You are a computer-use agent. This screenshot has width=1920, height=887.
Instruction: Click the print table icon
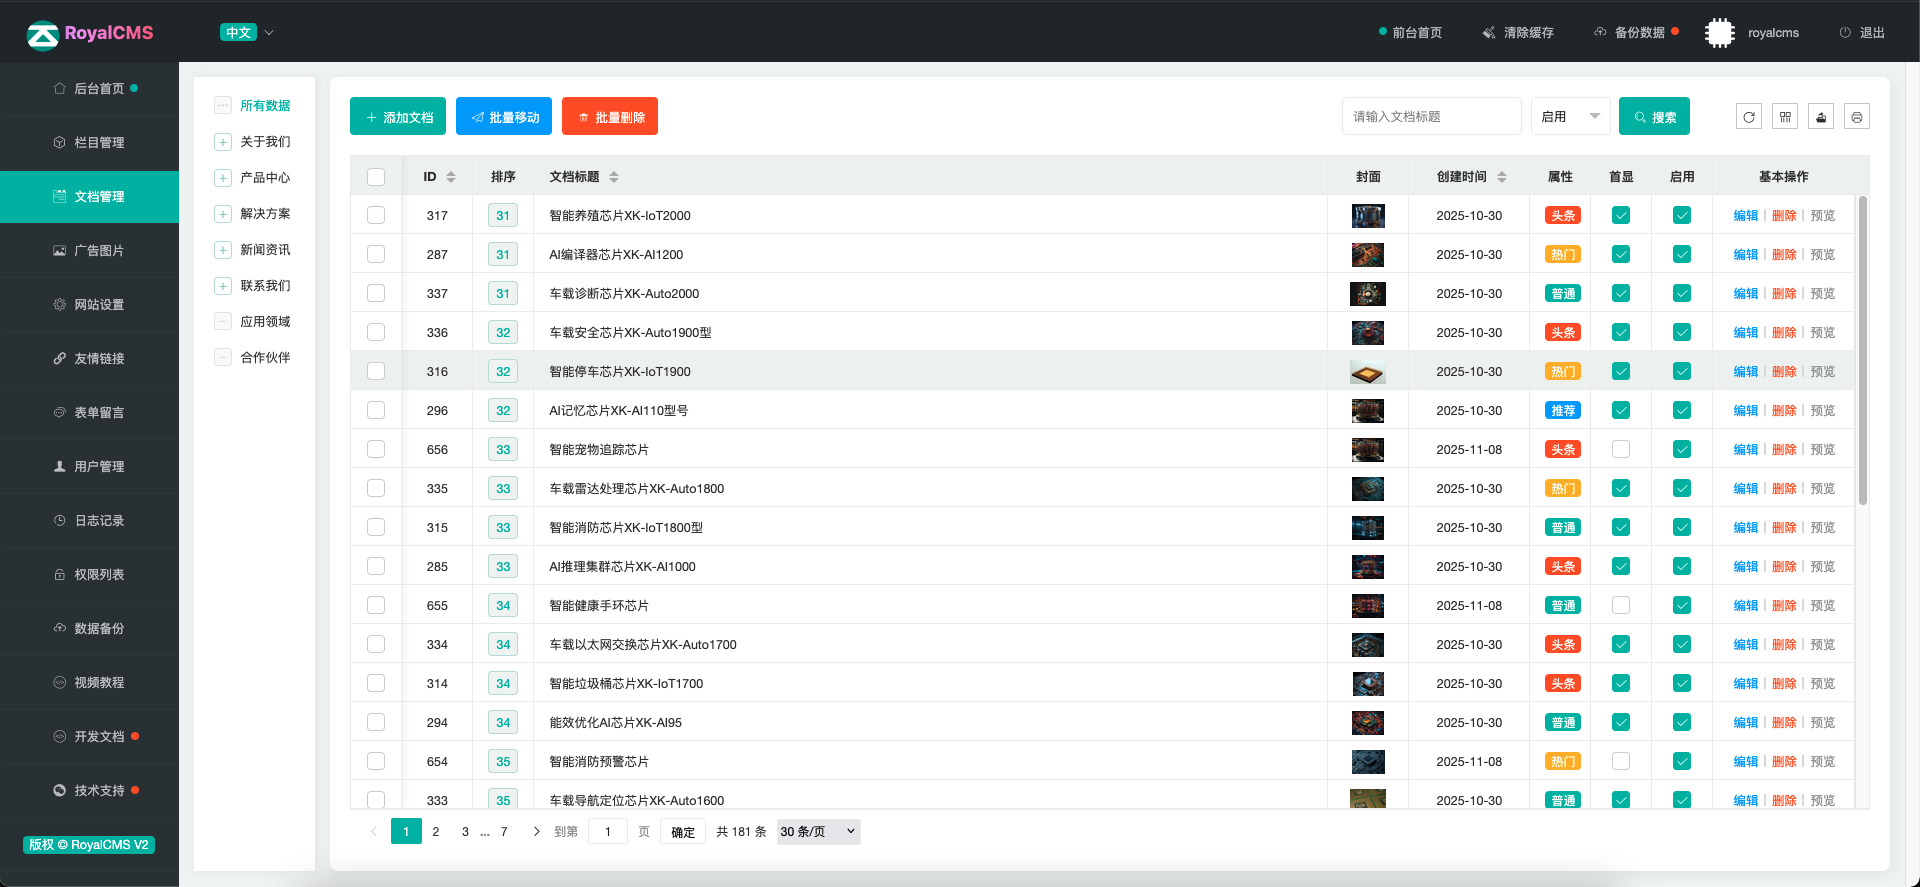pyautogui.click(x=1857, y=117)
